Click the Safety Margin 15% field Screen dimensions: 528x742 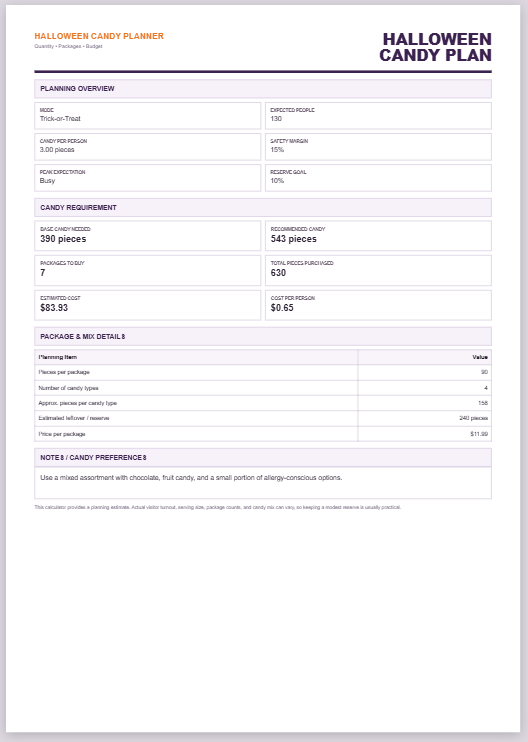[x=378, y=147]
